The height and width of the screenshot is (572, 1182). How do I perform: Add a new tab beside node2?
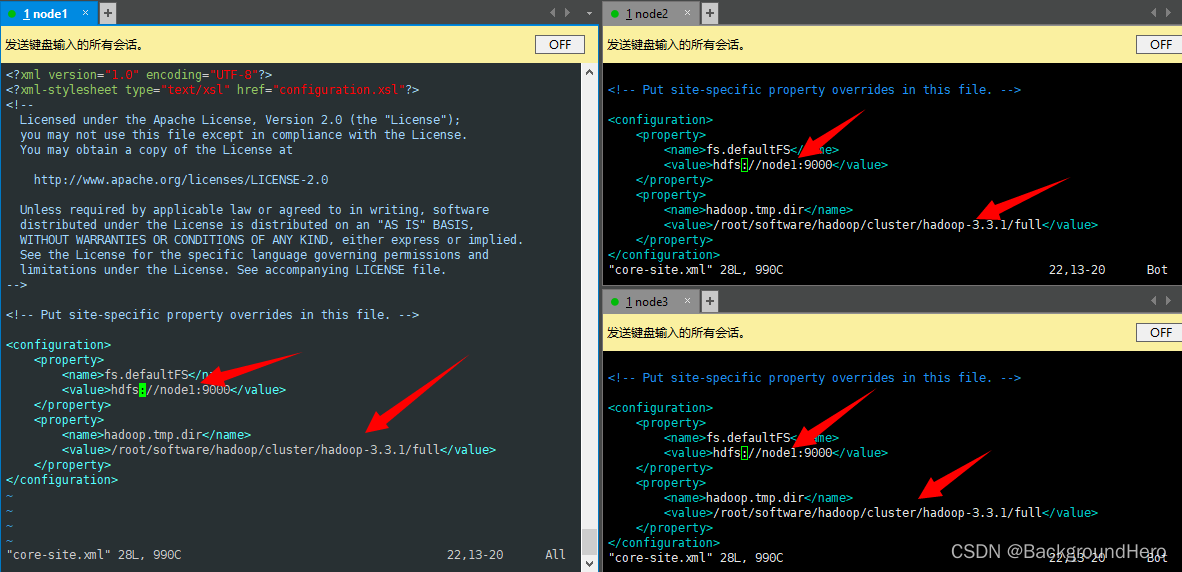[x=709, y=13]
